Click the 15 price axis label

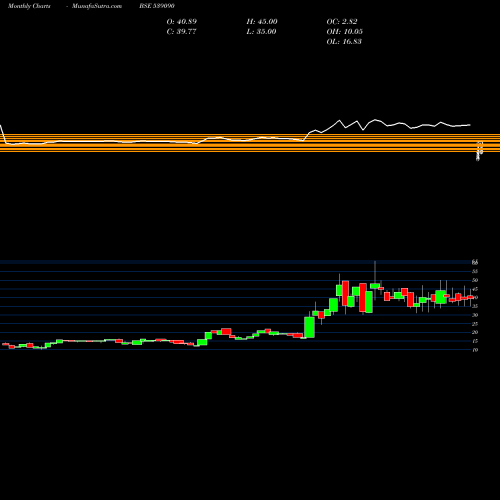[475, 341]
